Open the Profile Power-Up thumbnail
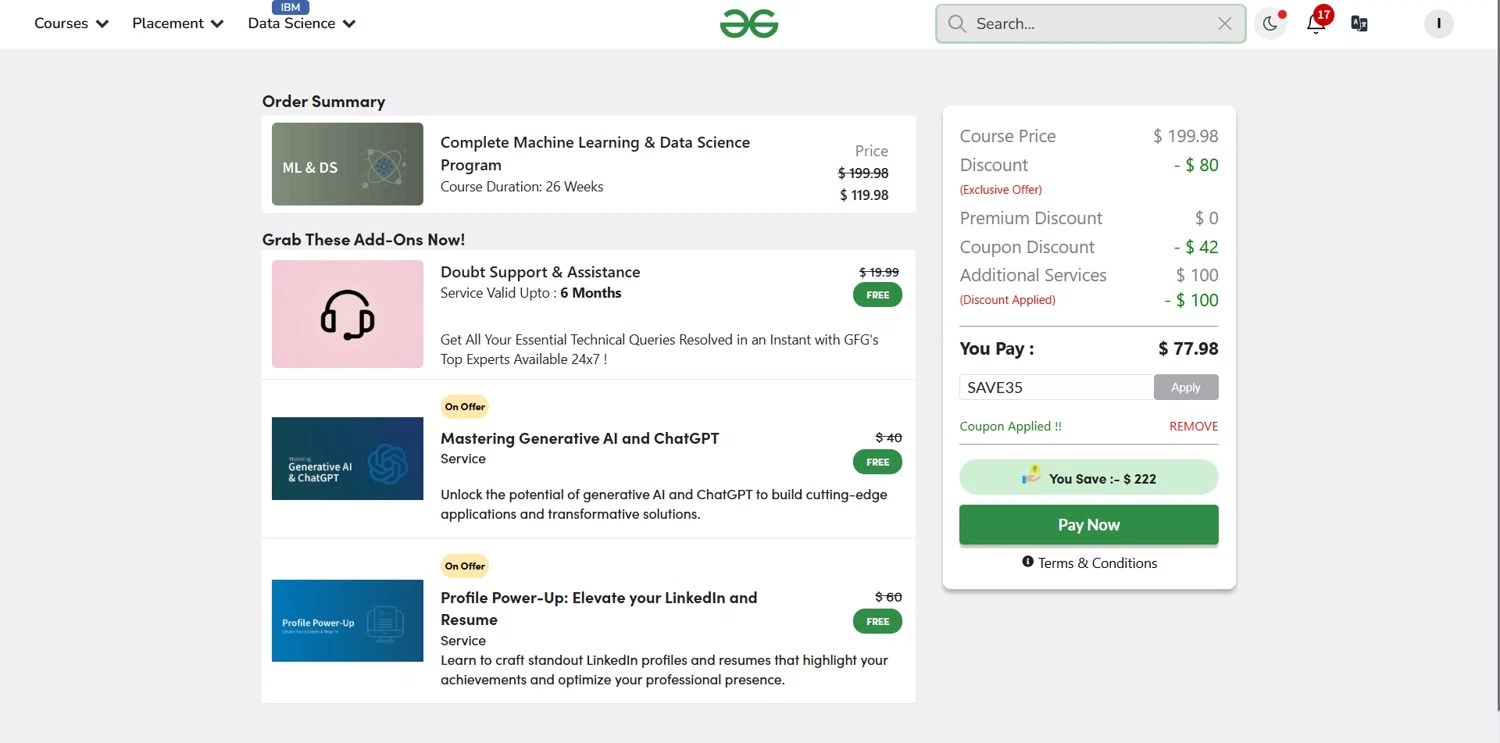1500x743 pixels. point(347,620)
